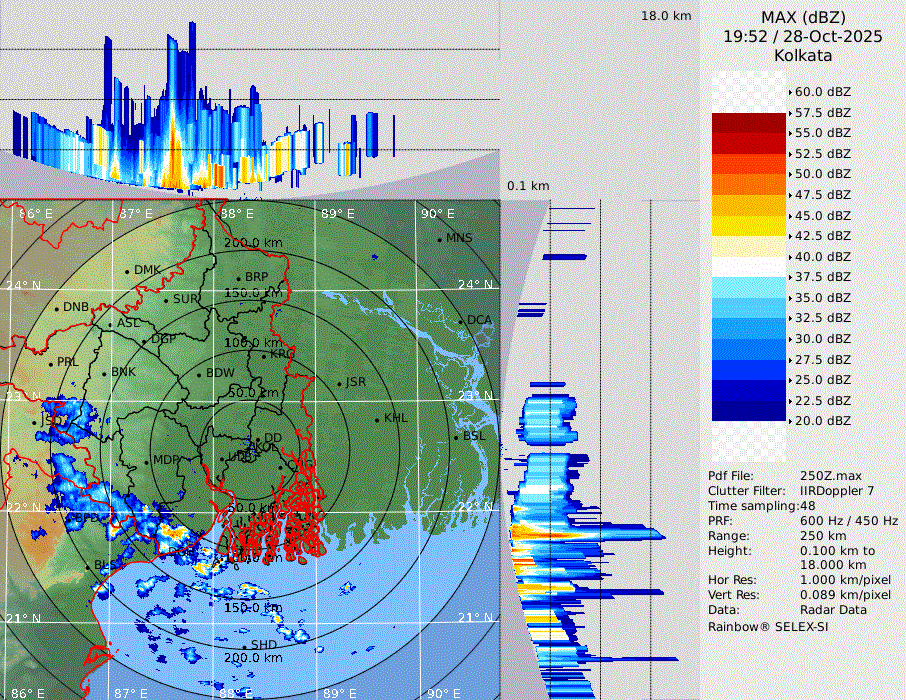
Task: Click the MNS station marker dot
Action: (439, 239)
